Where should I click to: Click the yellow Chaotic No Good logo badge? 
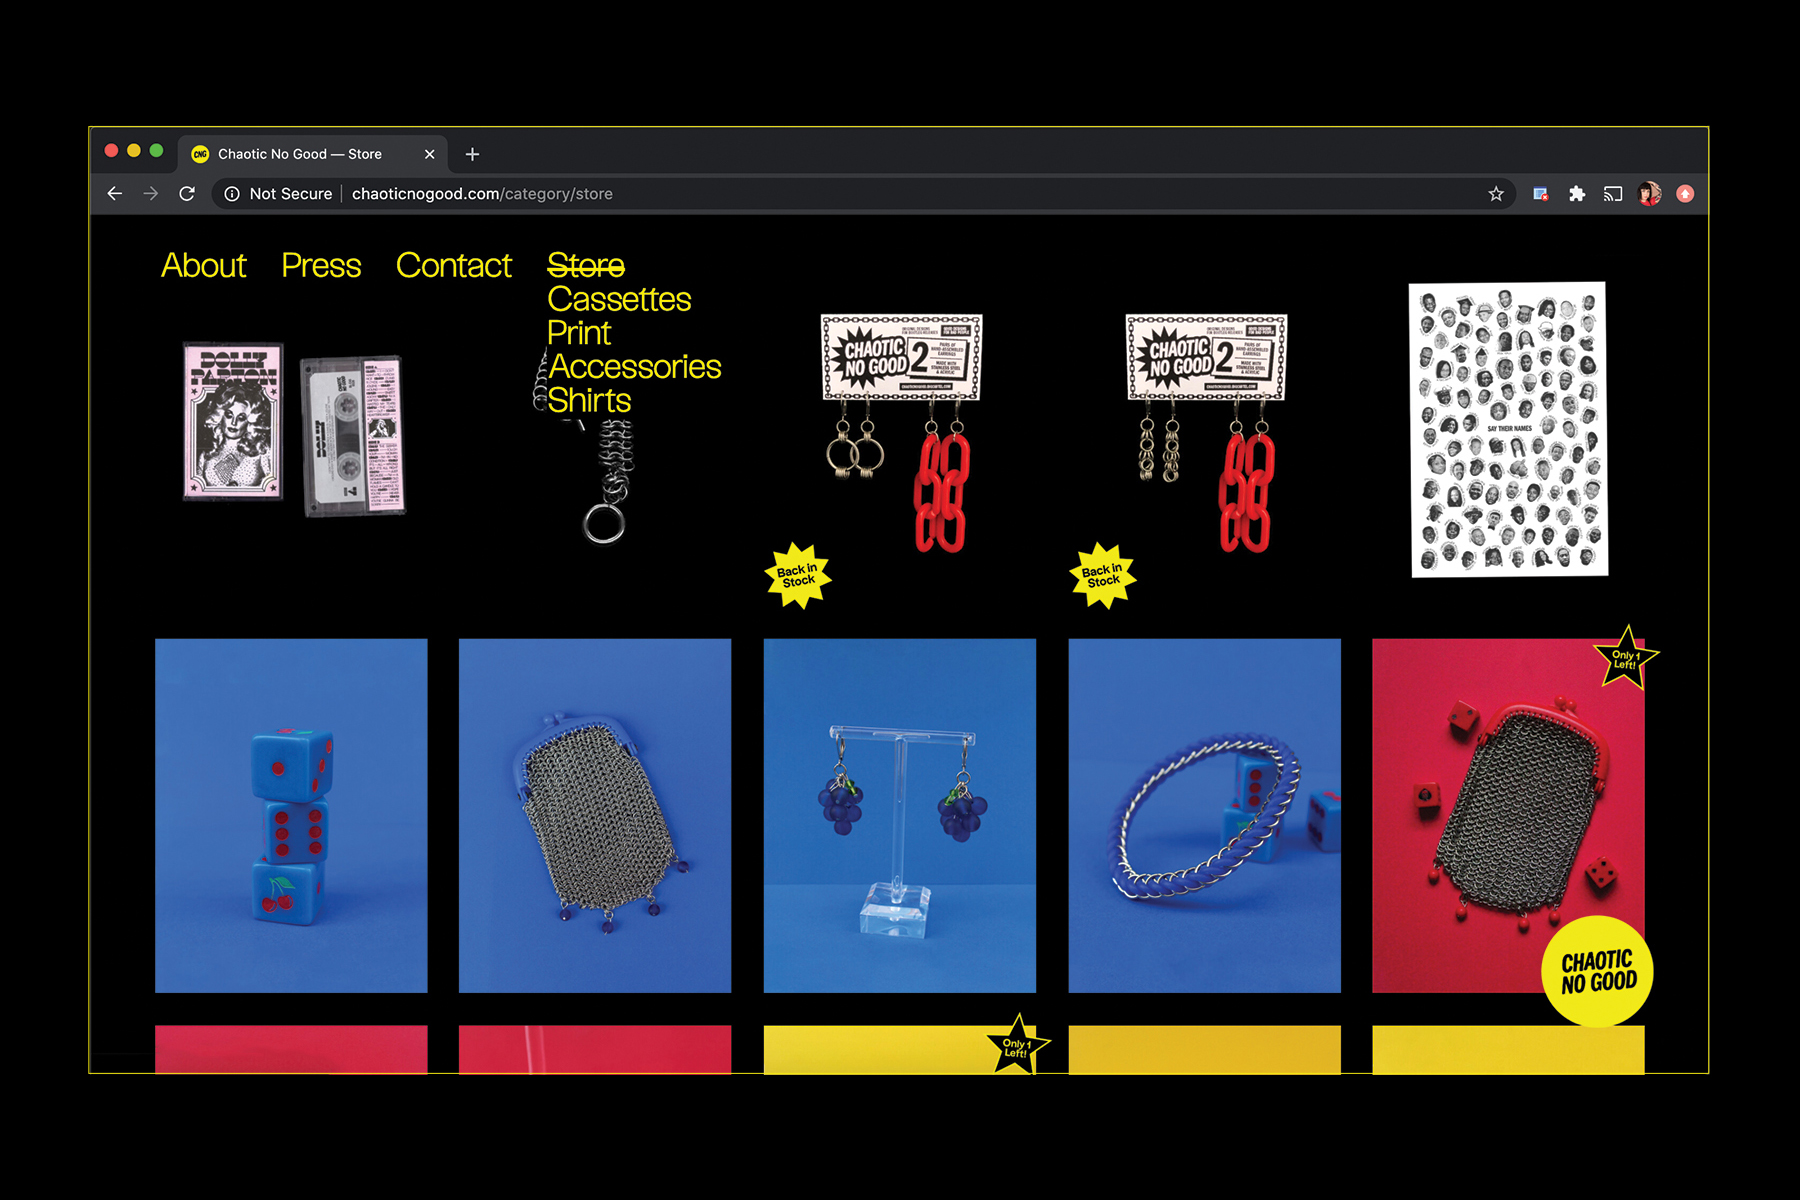point(1598,971)
